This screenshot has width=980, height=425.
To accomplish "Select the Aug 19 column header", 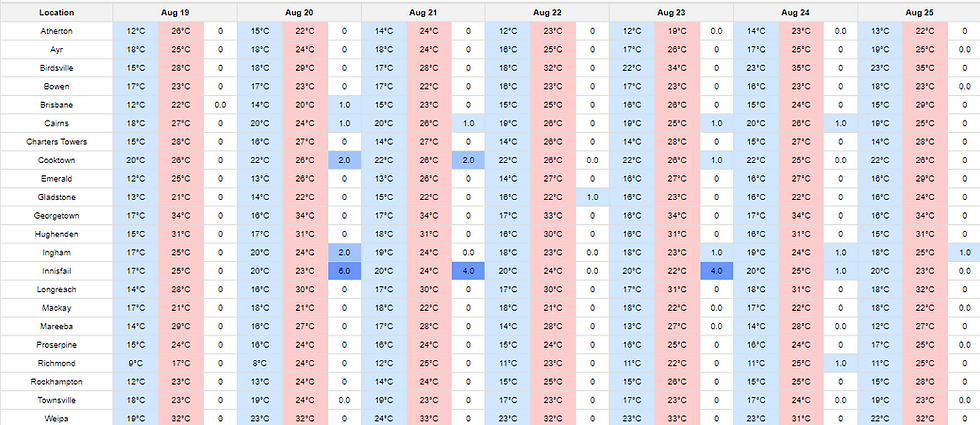I will click(x=175, y=13).
